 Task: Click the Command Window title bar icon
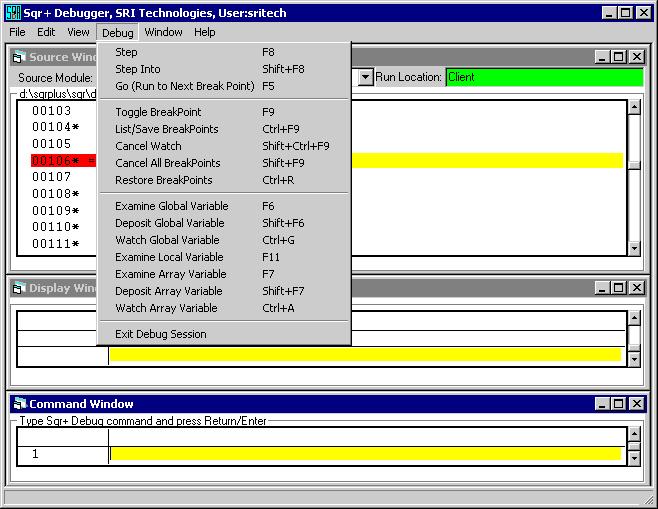[19, 404]
